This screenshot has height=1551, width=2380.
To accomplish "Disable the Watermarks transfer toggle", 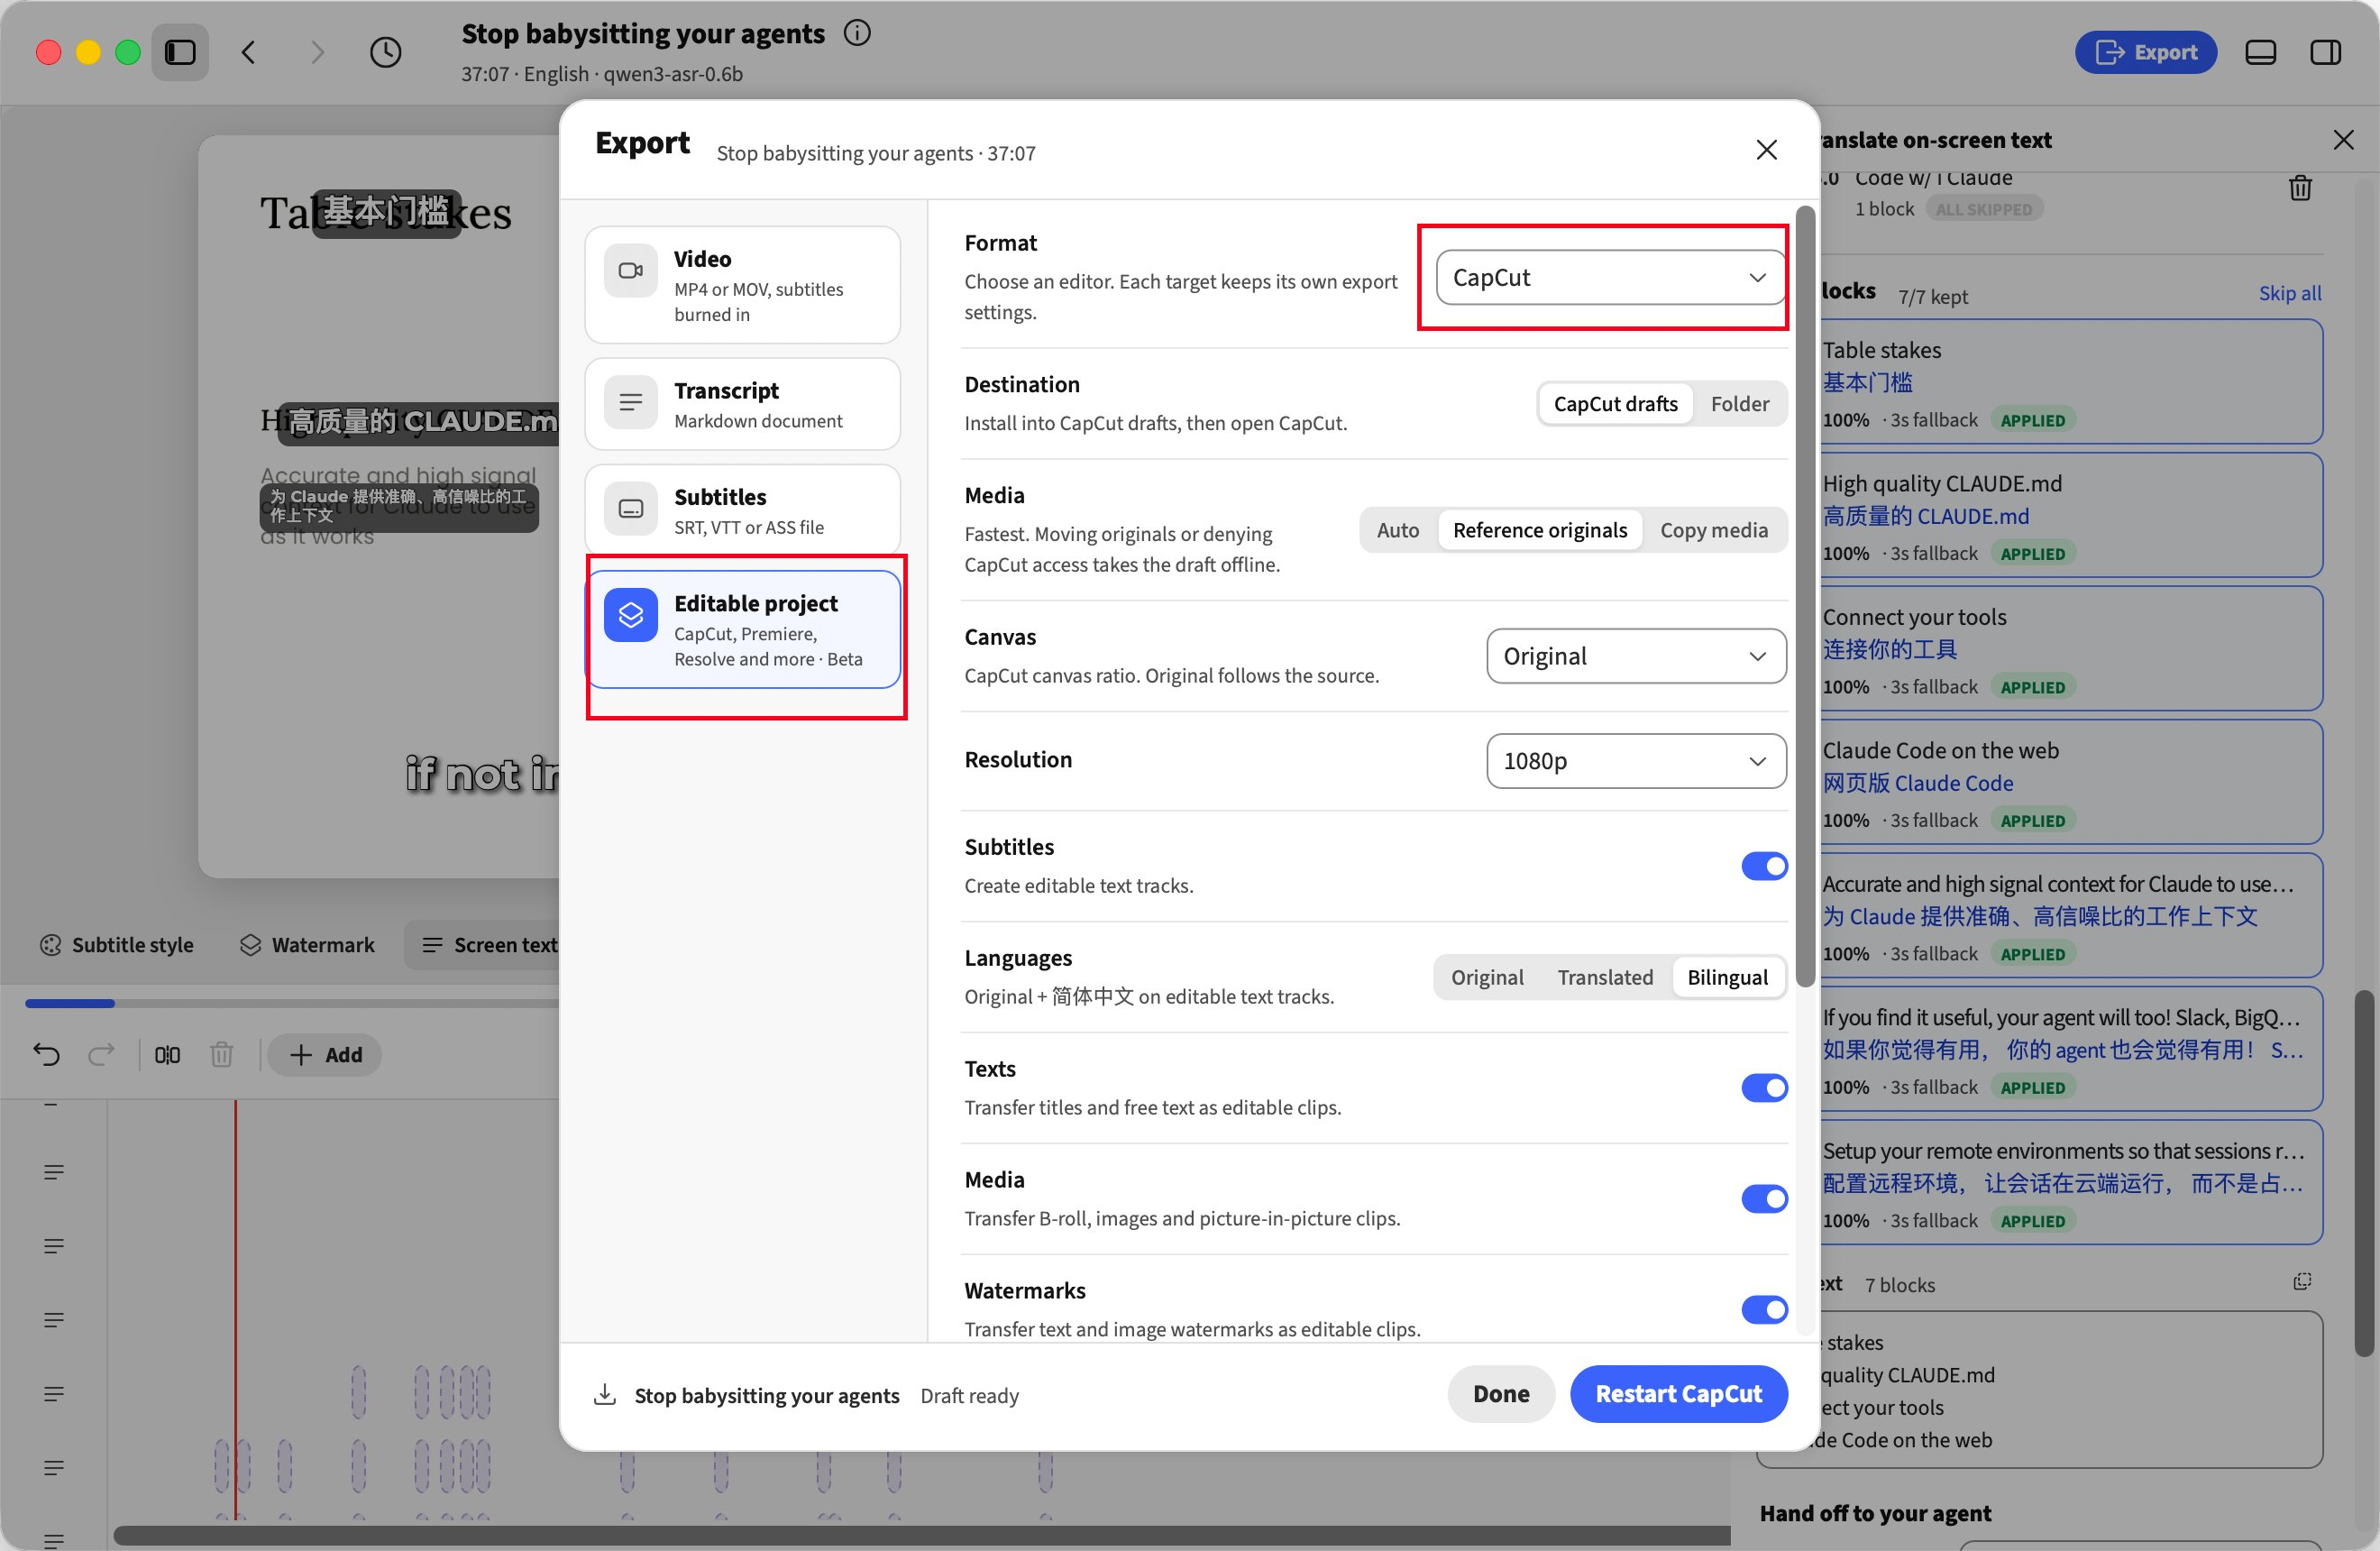I will tap(1763, 1309).
